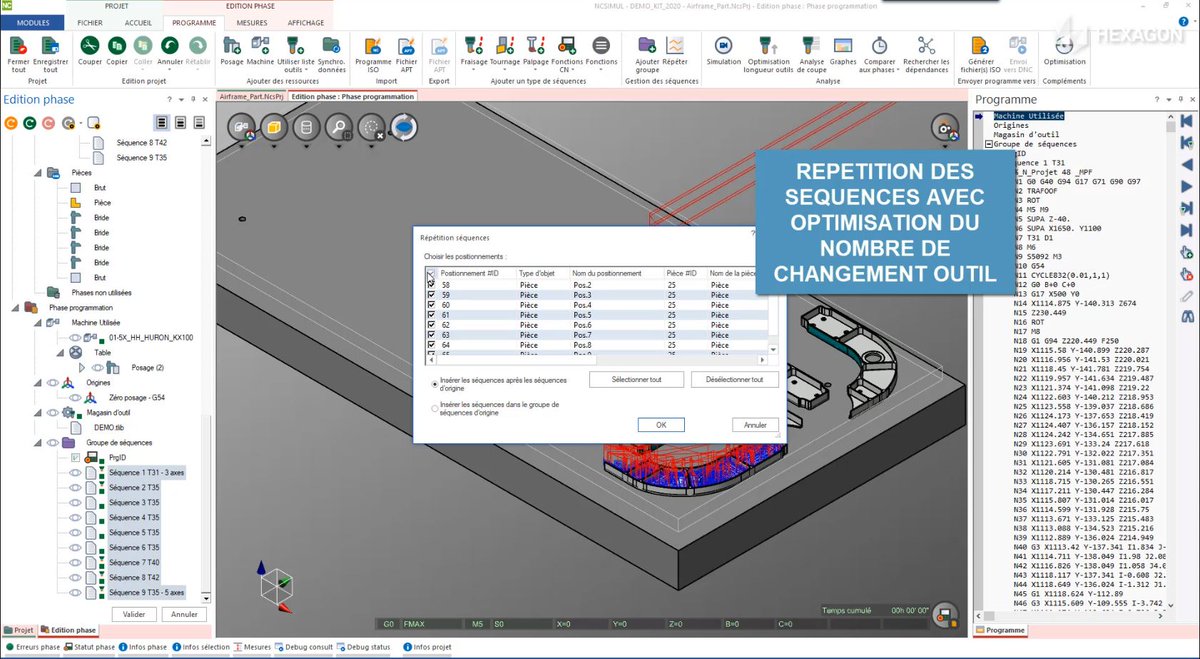Viewport: 1200px width, 659px height.
Task: Expand the Posage (2) tree node
Action: (x=82, y=367)
